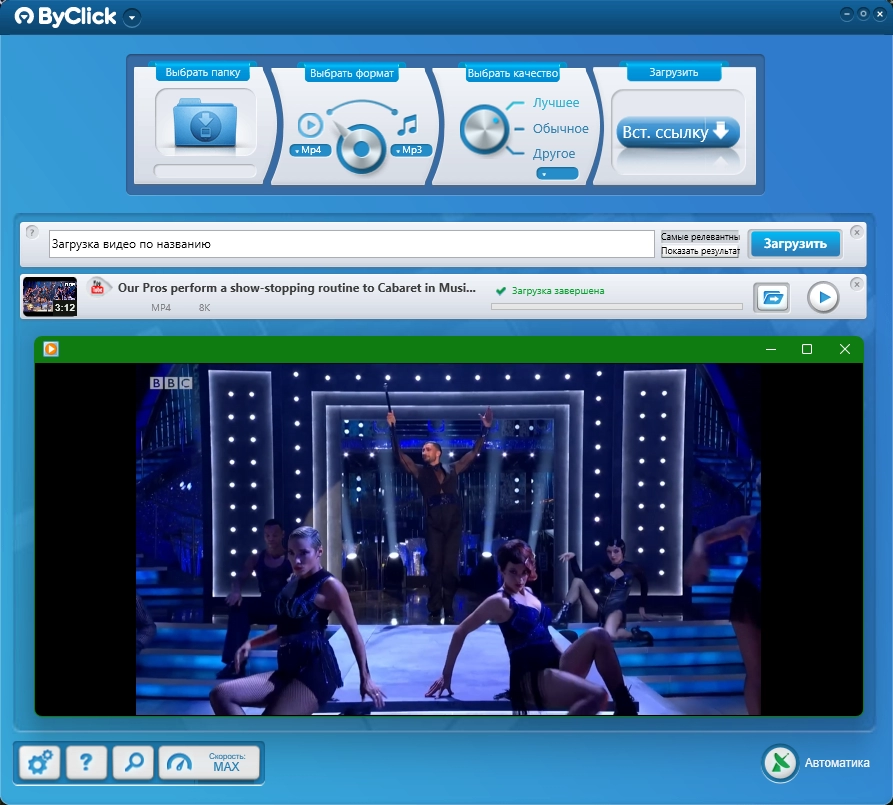
Task: Remove the downloaded item from list
Action: 856,284
